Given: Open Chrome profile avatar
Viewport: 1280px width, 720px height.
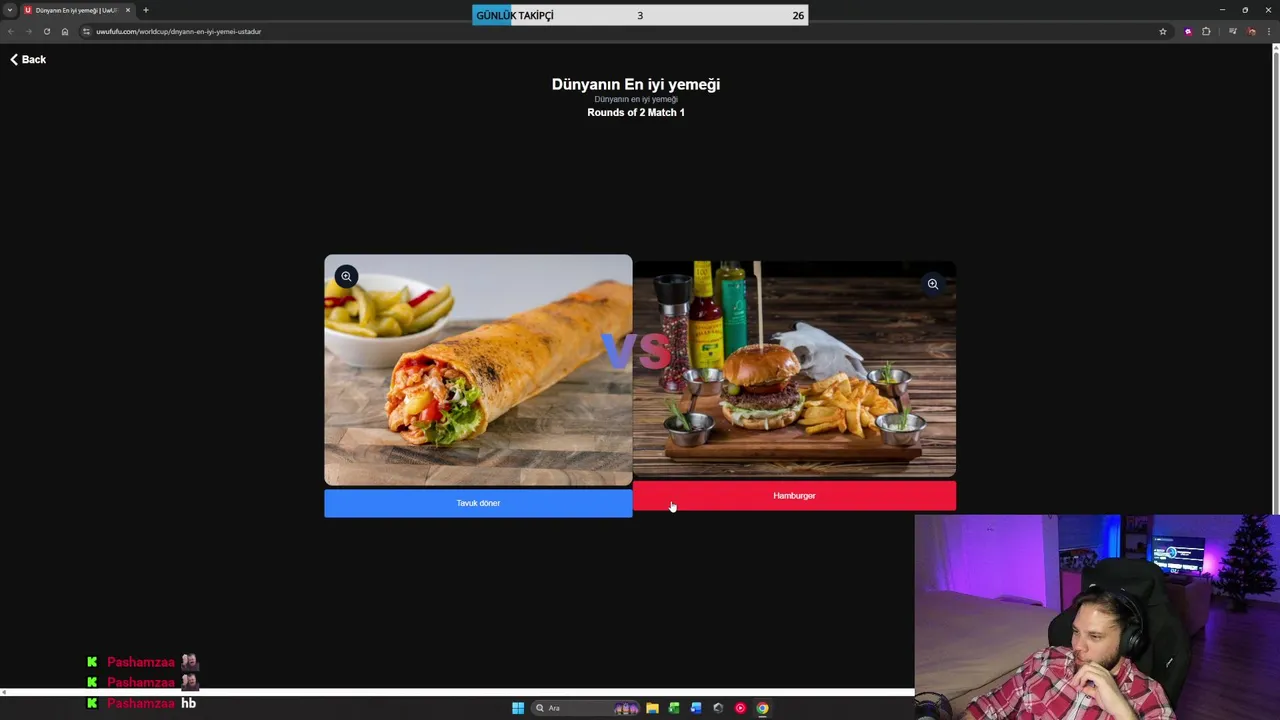Looking at the screenshot, I should (x=1251, y=31).
